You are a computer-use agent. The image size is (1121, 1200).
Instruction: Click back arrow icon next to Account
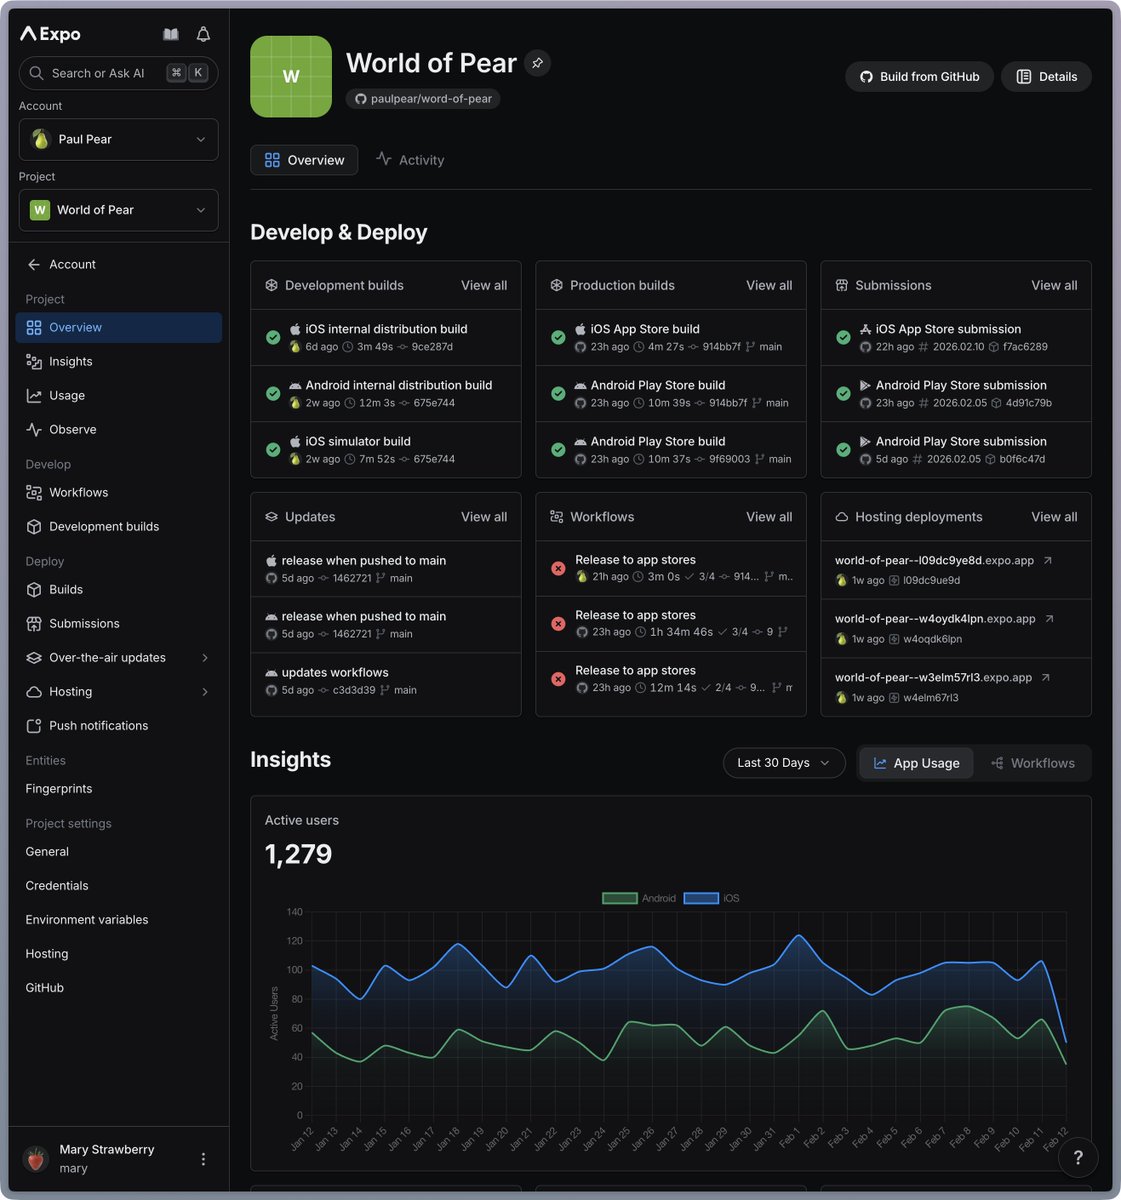[x=34, y=265]
